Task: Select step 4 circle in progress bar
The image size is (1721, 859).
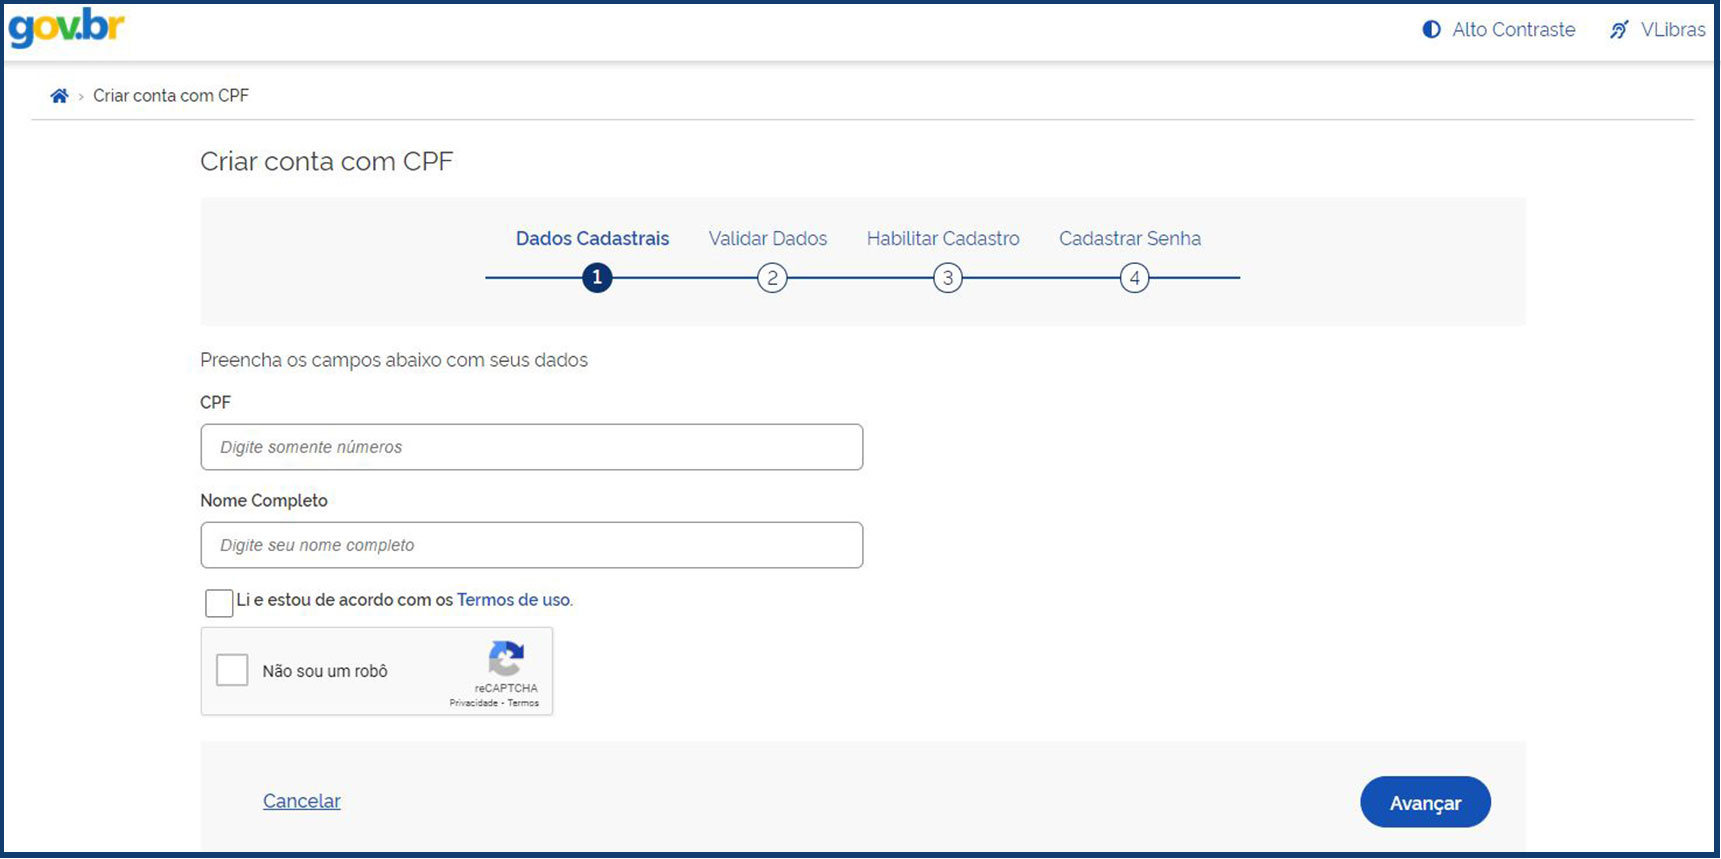Action: [x=1134, y=278]
